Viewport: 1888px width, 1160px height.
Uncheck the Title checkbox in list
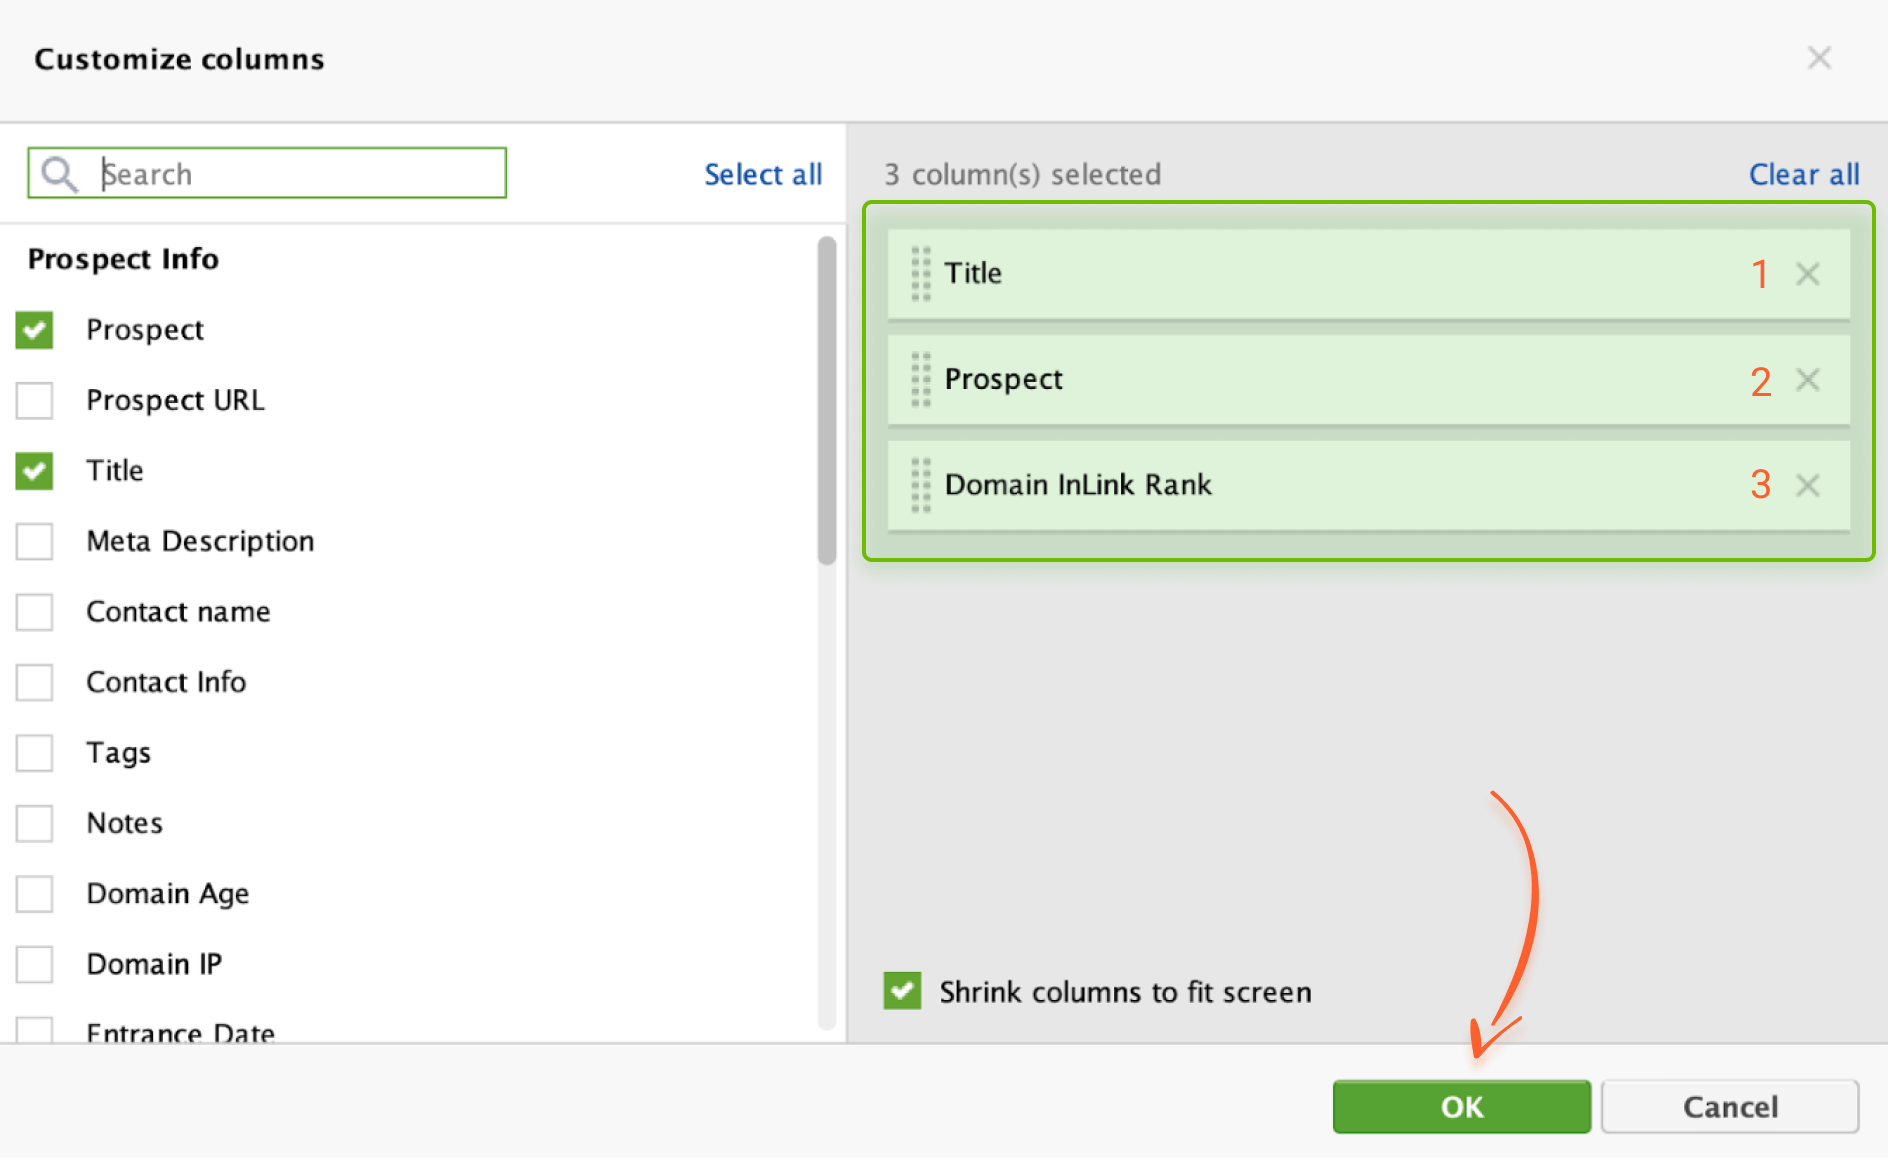(x=34, y=471)
